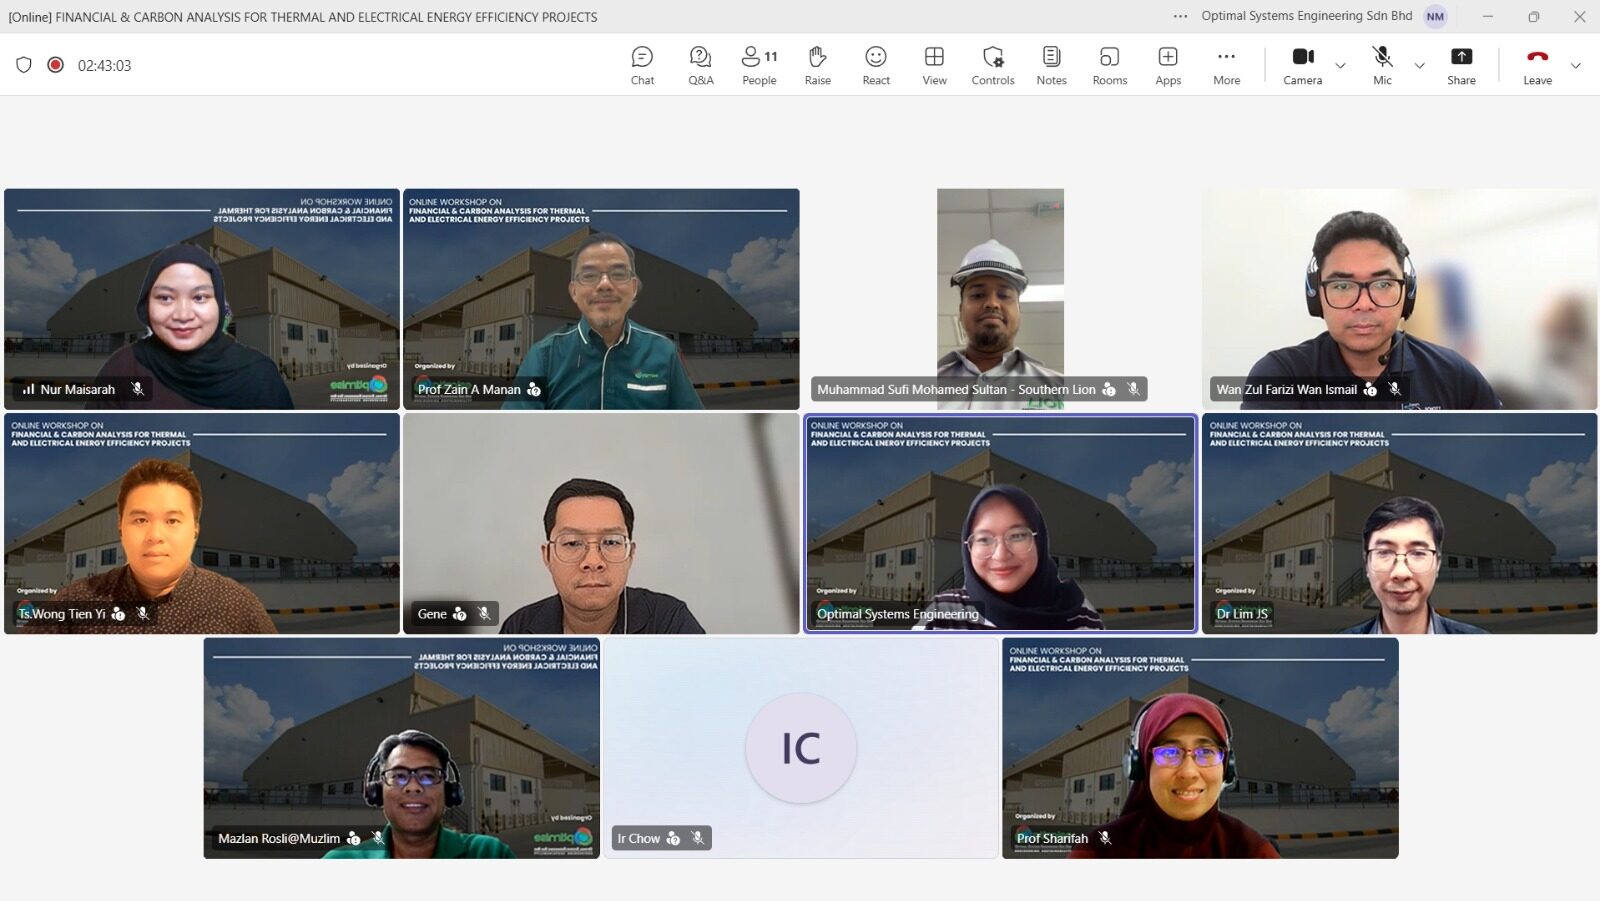
Task: Share your screen content
Action: point(1461,66)
